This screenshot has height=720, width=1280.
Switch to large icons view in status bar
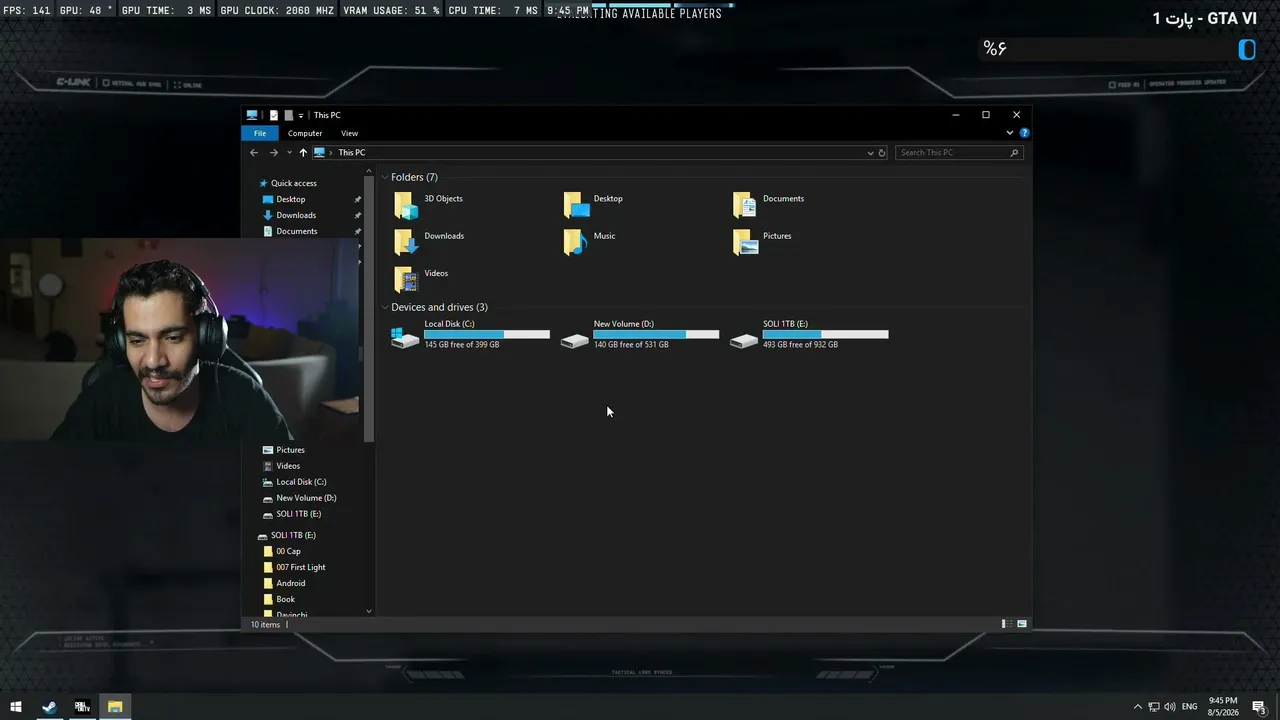click(x=1021, y=624)
